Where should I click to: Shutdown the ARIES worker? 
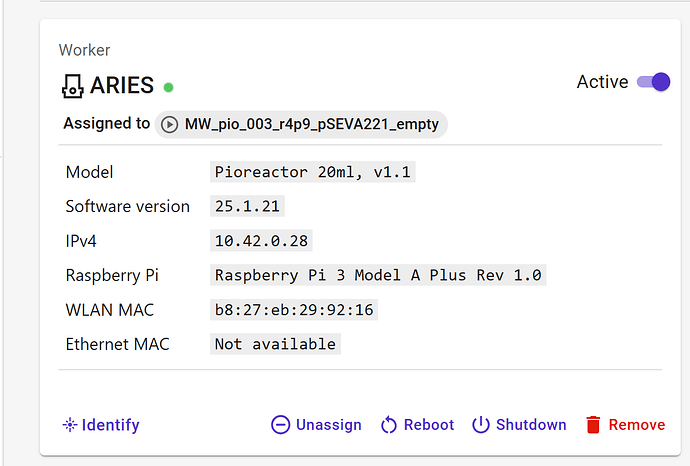point(519,425)
